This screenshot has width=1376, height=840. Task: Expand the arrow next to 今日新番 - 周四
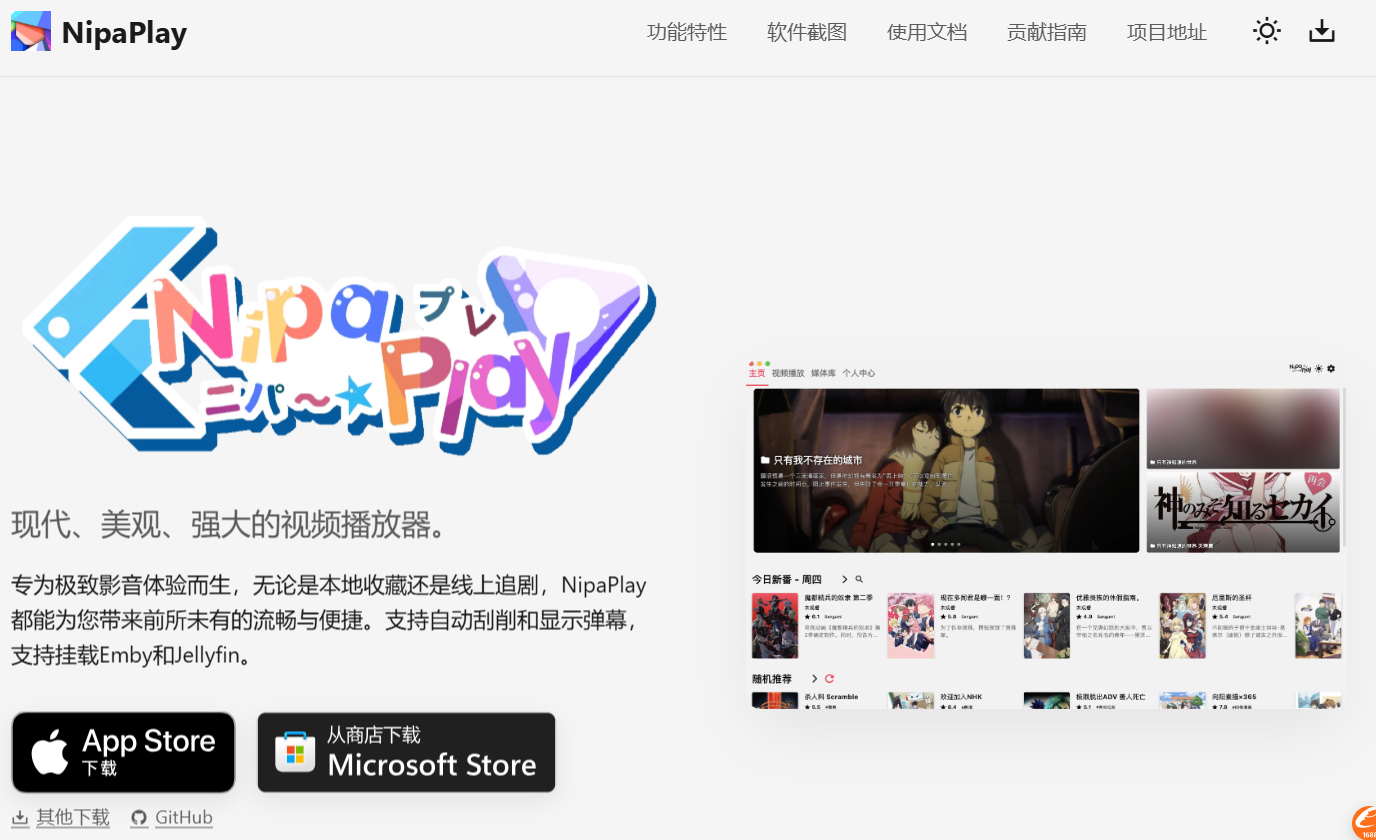pyautogui.click(x=844, y=579)
